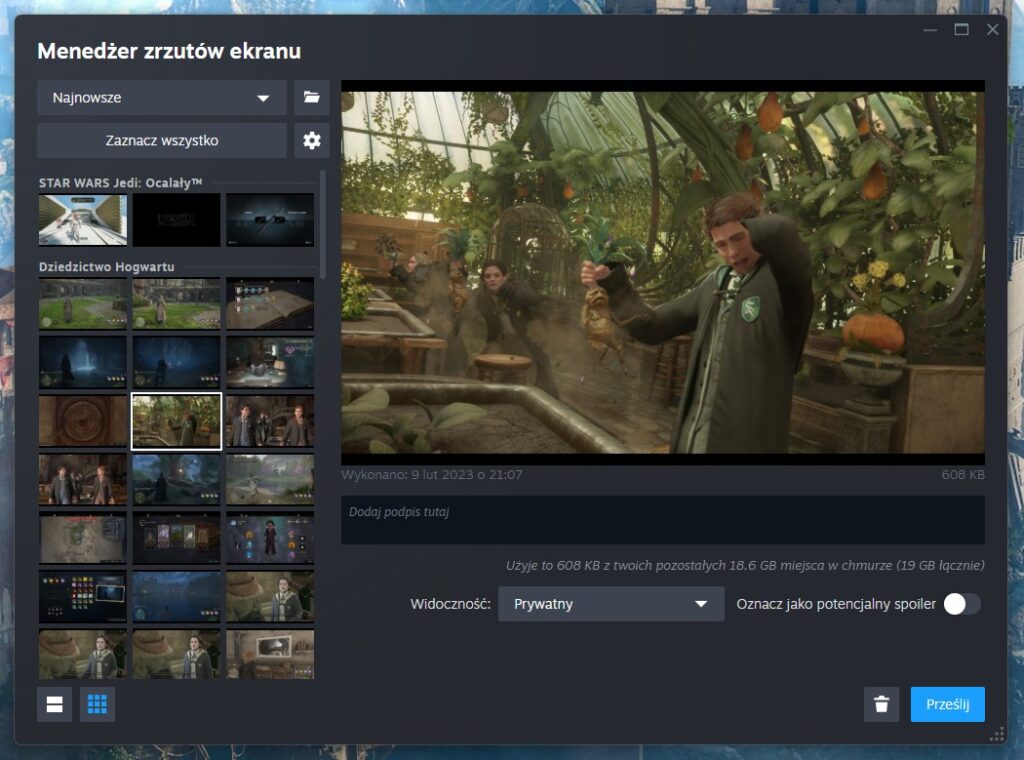
Task: Switch to grid view layout
Action: pyautogui.click(x=97, y=704)
